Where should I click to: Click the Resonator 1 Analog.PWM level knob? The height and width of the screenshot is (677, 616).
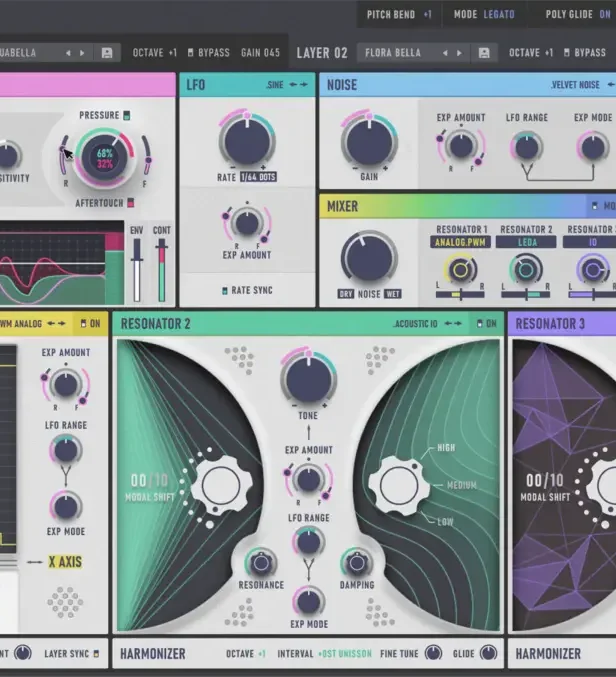tap(460, 270)
